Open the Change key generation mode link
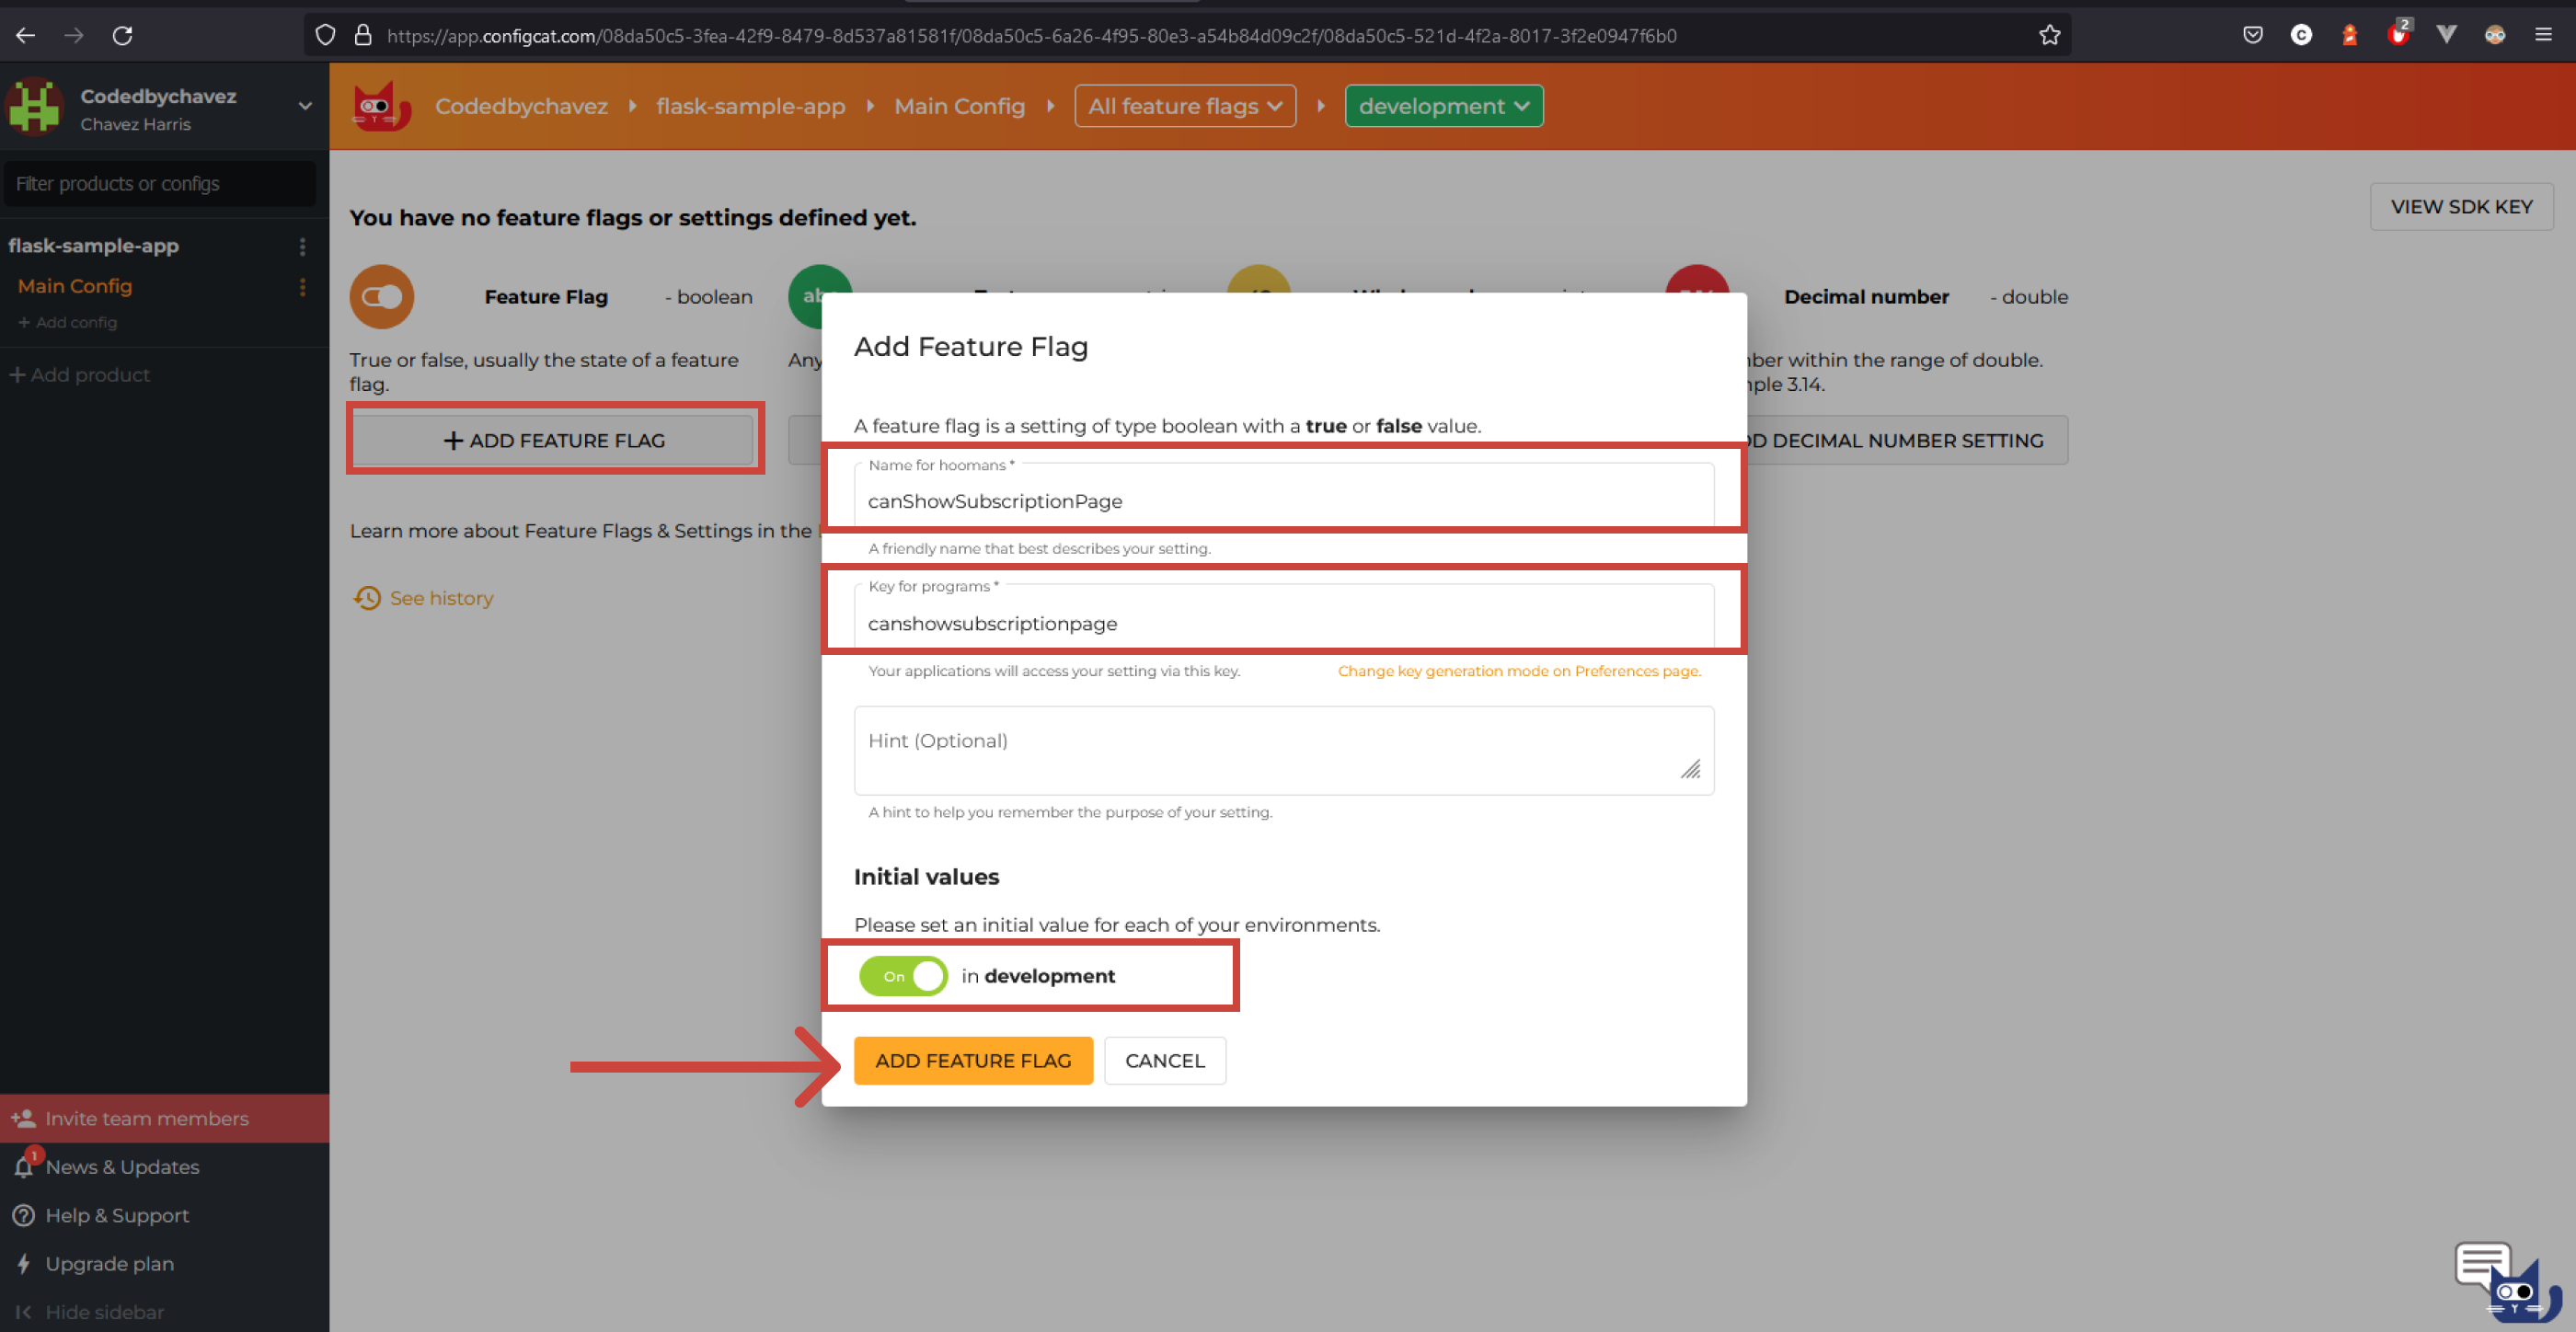The image size is (2576, 1332). pos(1518,671)
